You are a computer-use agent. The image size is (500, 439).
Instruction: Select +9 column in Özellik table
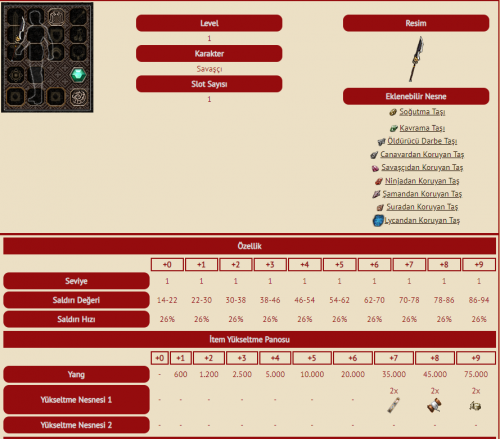coord(479,265)
